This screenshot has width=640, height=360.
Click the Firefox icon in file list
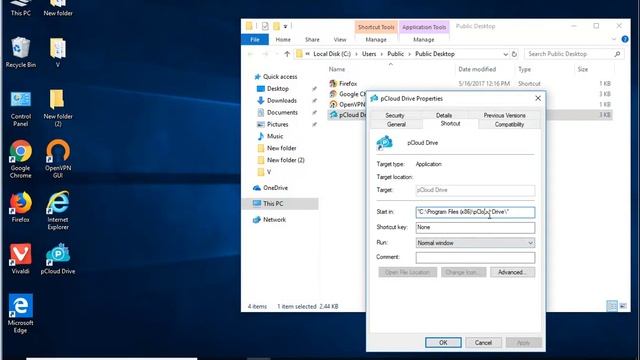(333, 83)
